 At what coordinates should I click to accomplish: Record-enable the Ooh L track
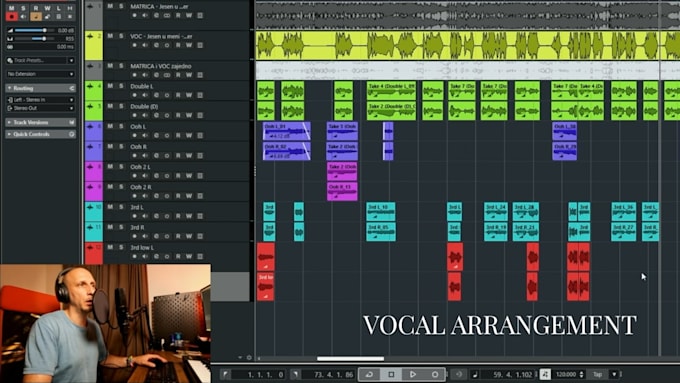(x=134, y=135)
